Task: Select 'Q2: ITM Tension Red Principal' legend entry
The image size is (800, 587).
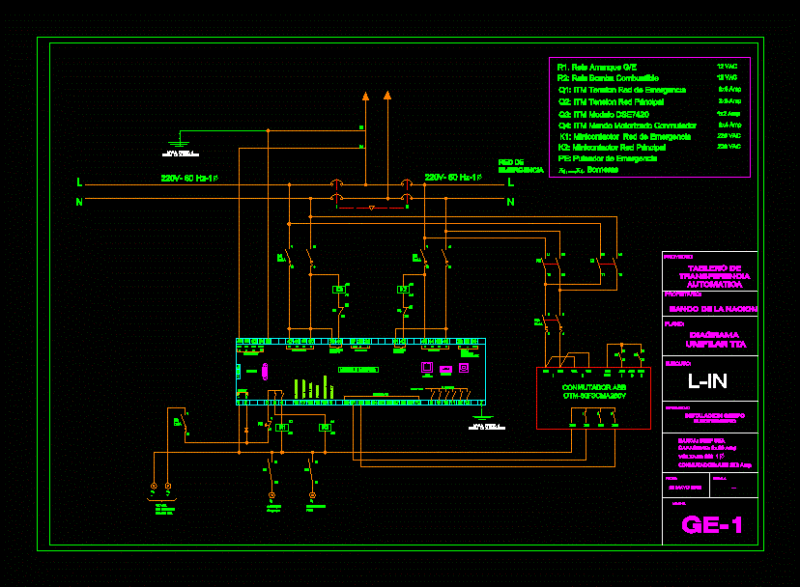Action: [611, 102]
